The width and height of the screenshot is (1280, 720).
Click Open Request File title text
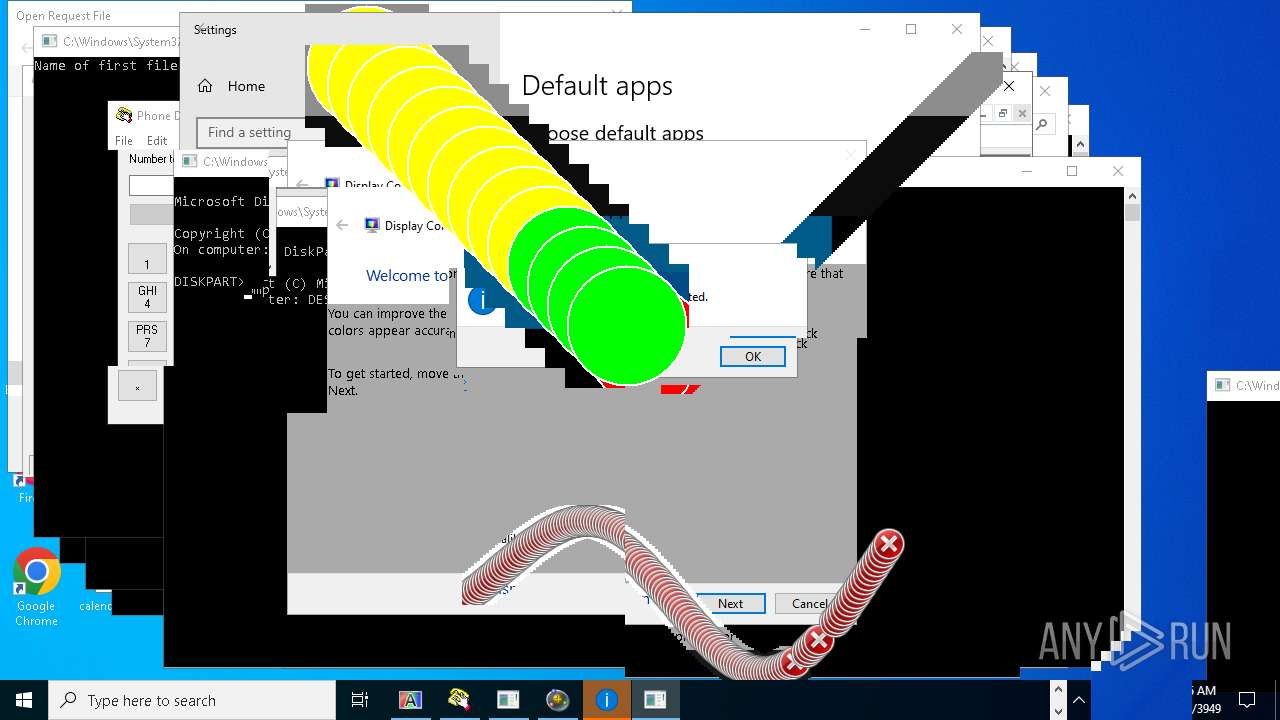[63, 16]
